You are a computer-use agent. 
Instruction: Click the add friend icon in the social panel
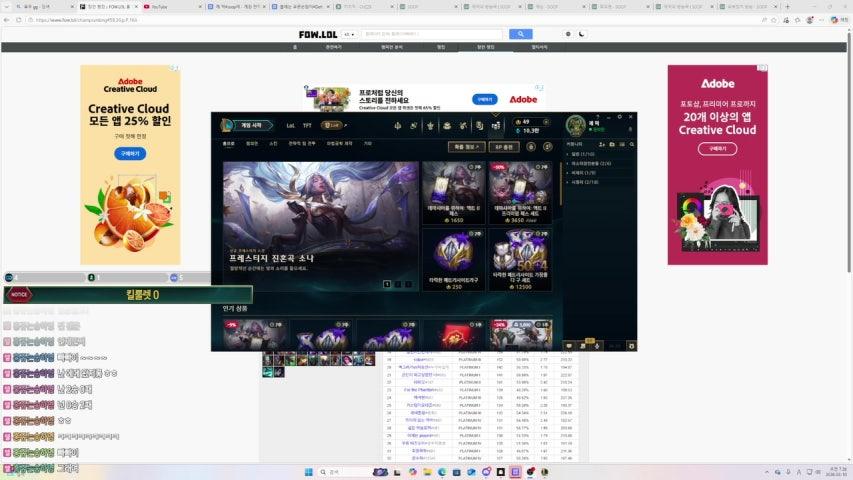(602, 144)
